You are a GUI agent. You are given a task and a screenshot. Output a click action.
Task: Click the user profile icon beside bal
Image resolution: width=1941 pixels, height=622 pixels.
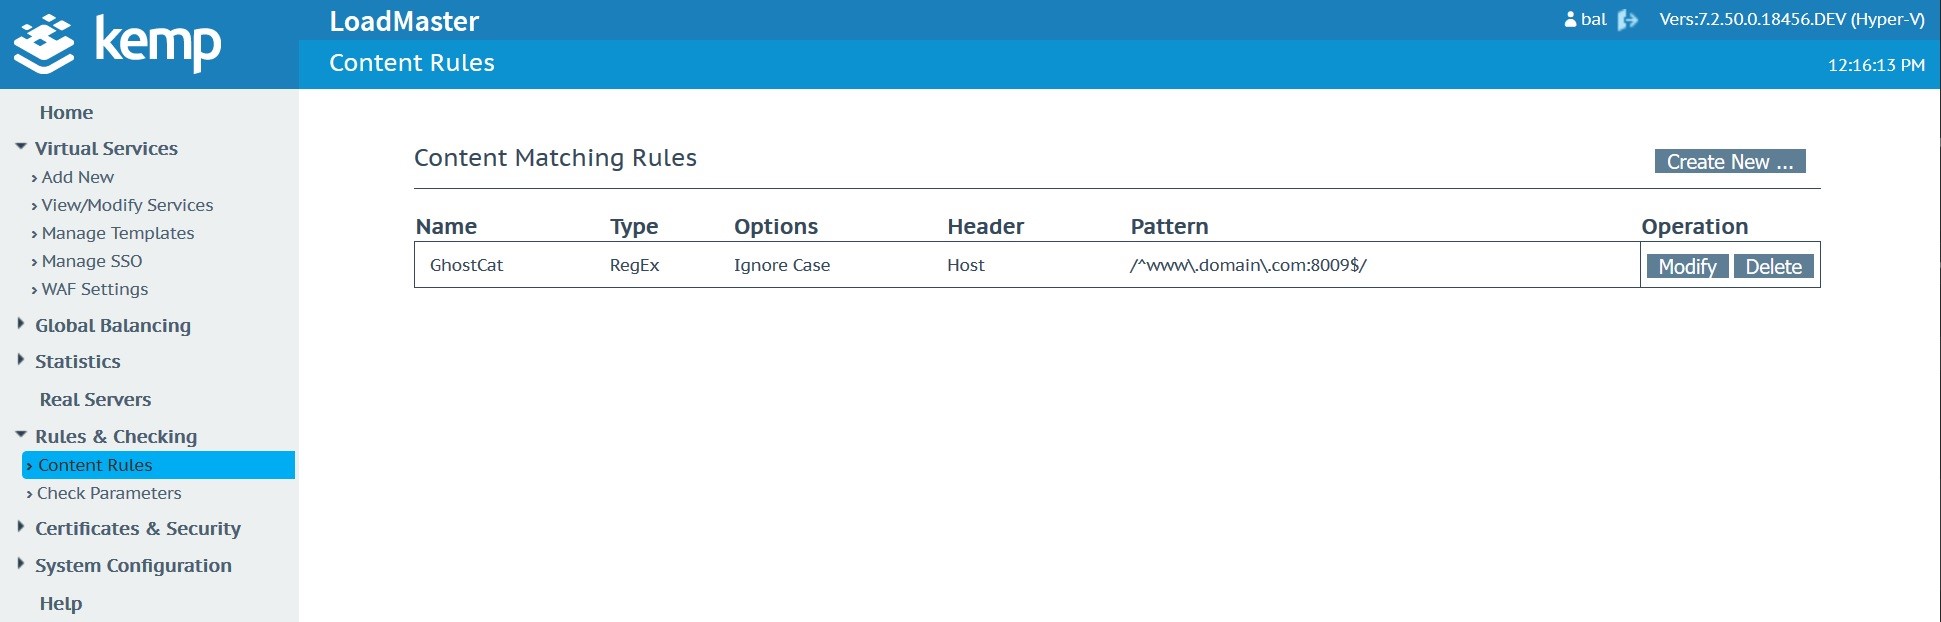click(x=1570, y=20)
